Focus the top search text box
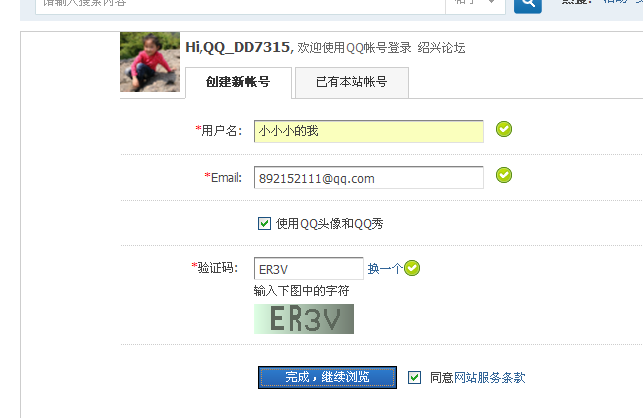 [x=240, y=5]
